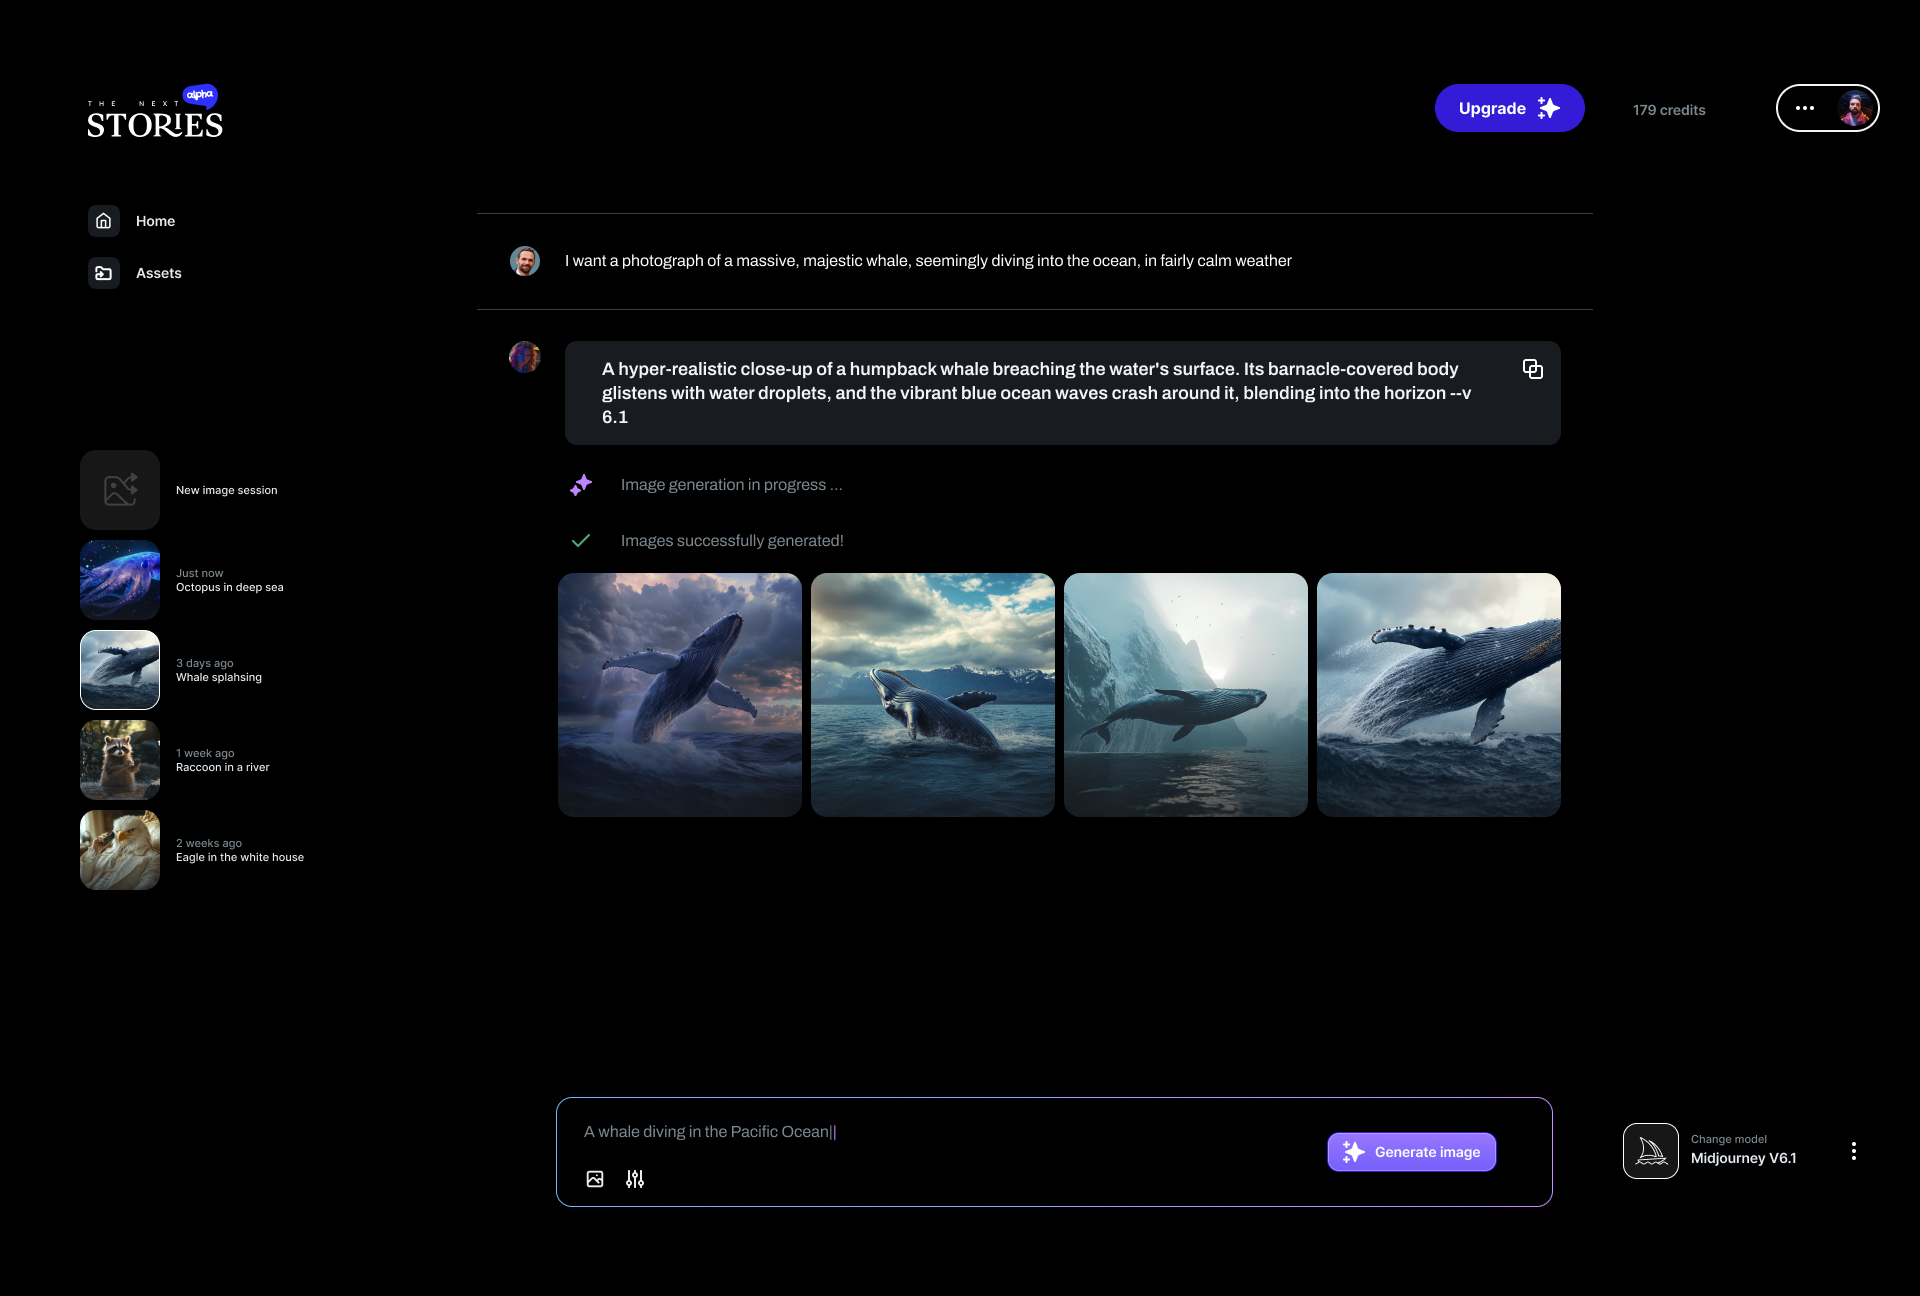Open vertical three-dot menu beside model

1853,1151
